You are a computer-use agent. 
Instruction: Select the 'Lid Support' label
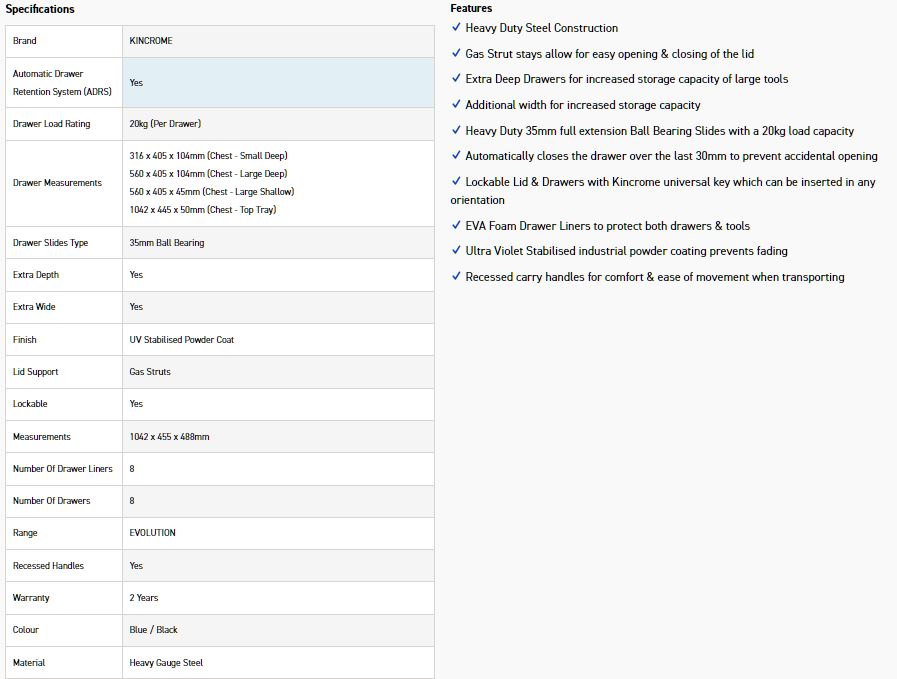35,372
